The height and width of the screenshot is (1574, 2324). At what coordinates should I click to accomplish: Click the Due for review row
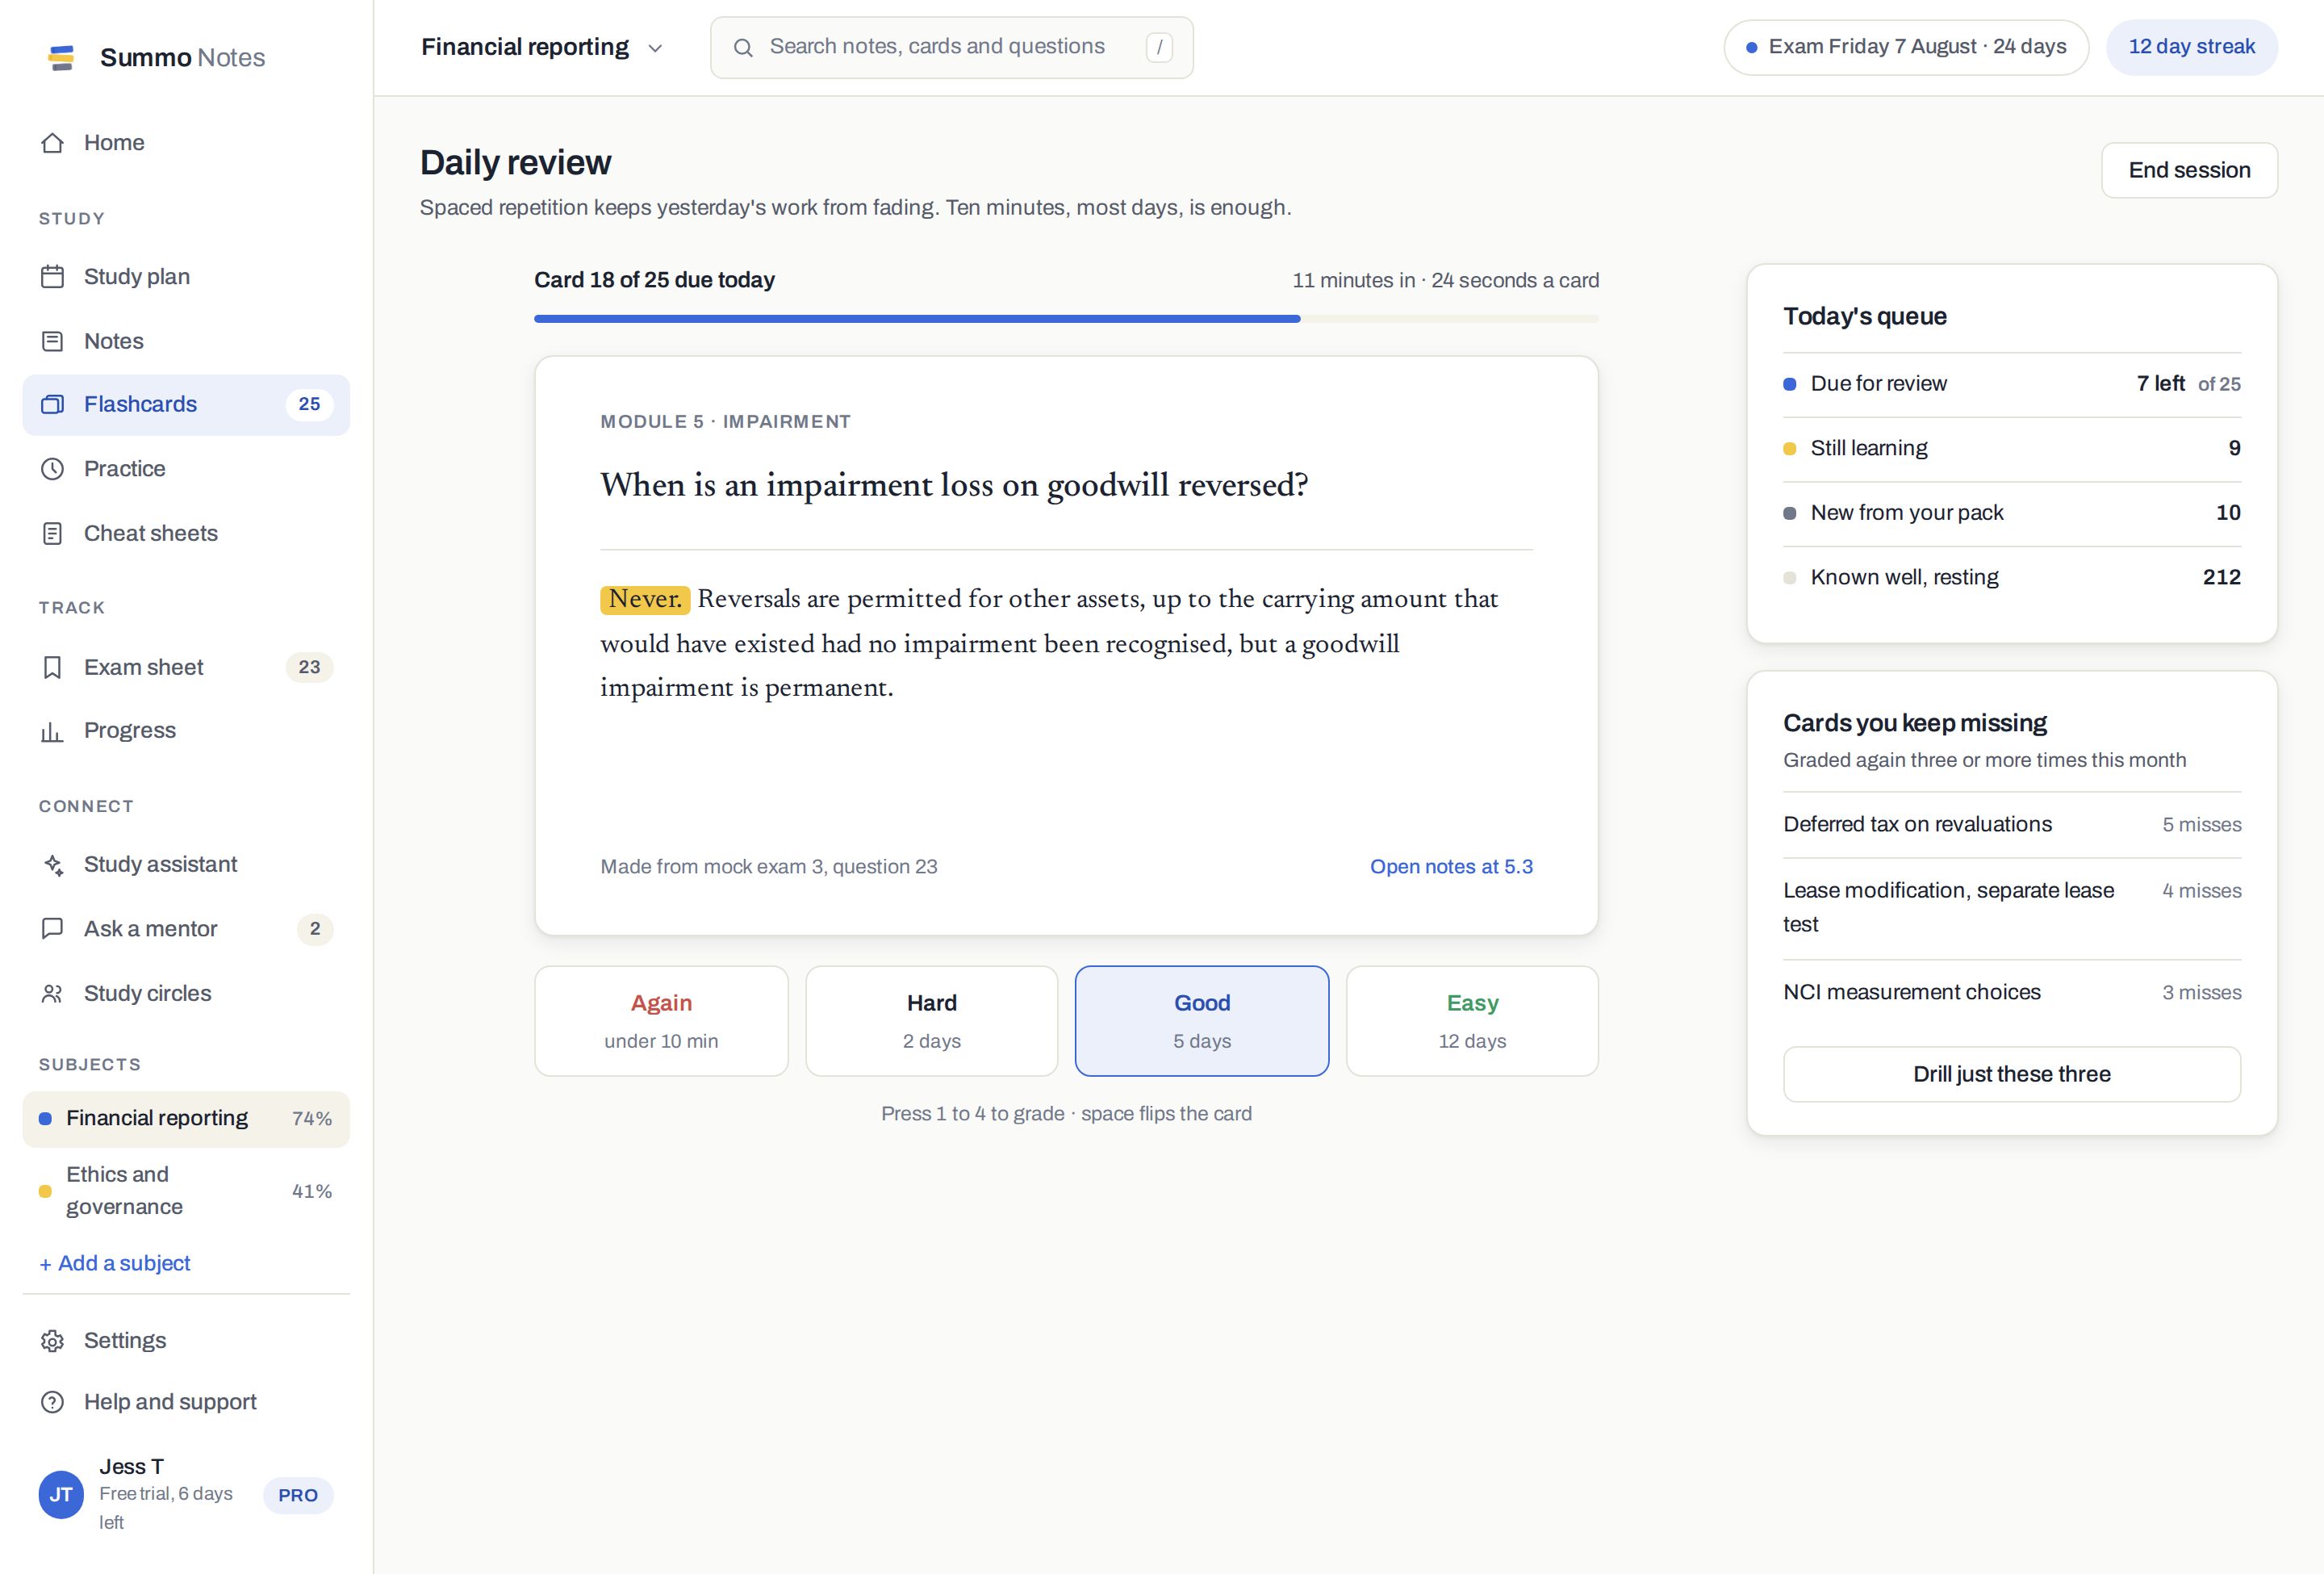2012,384
